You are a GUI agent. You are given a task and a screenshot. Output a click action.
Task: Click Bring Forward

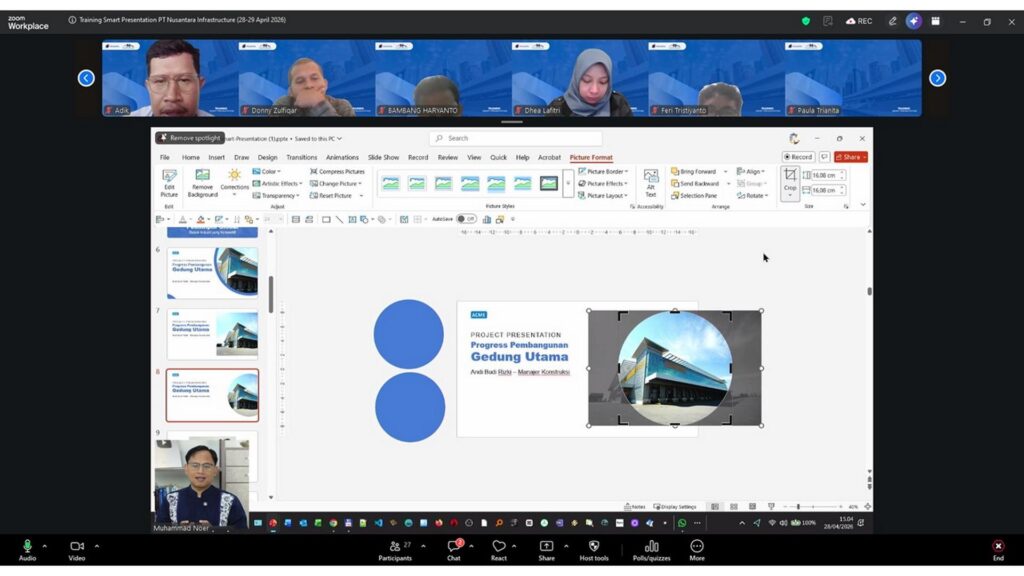694,171
